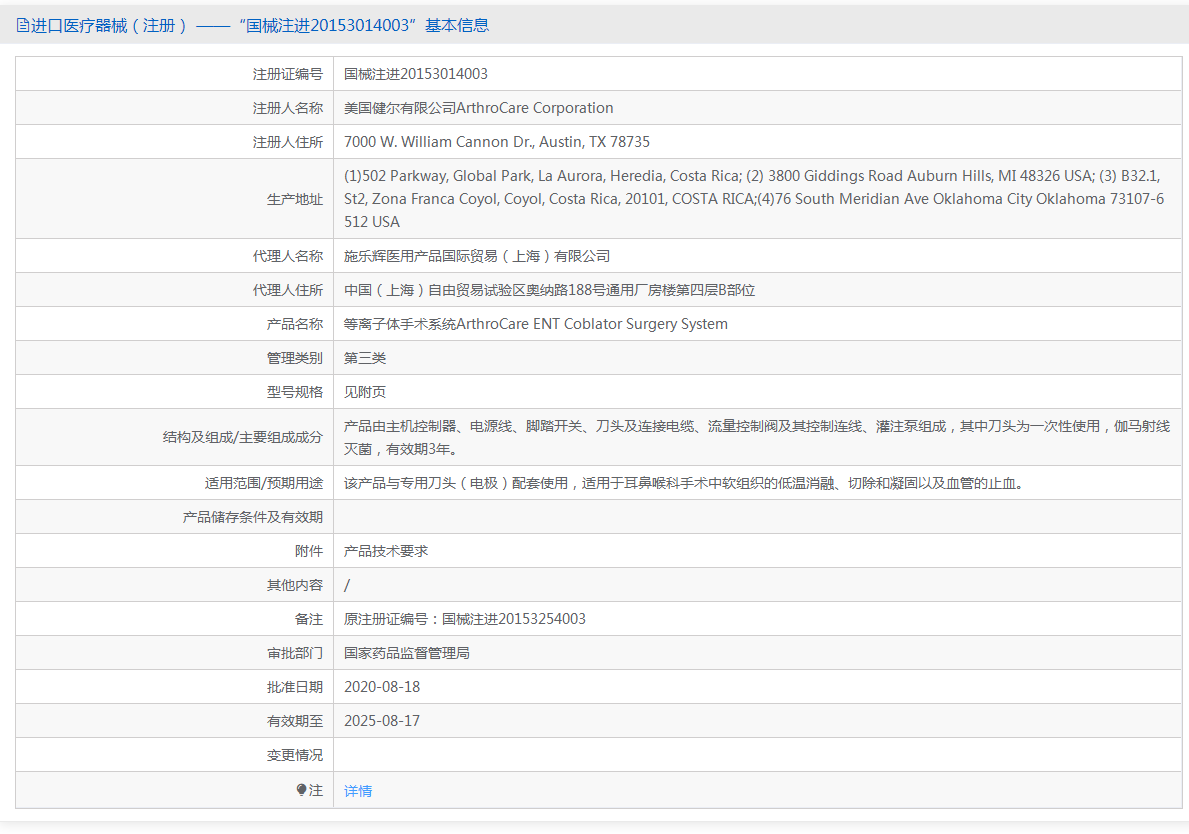Click the 变更情况 label
This screenshot has width=1189, height=834.
point(294,755)
